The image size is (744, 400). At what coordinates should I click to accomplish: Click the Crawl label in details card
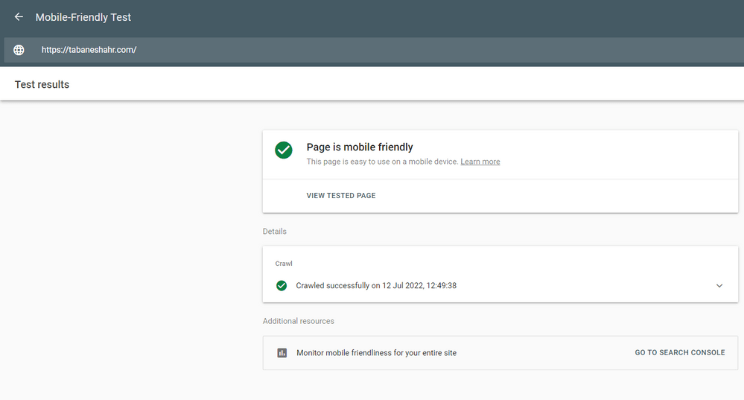click(284, 263)
